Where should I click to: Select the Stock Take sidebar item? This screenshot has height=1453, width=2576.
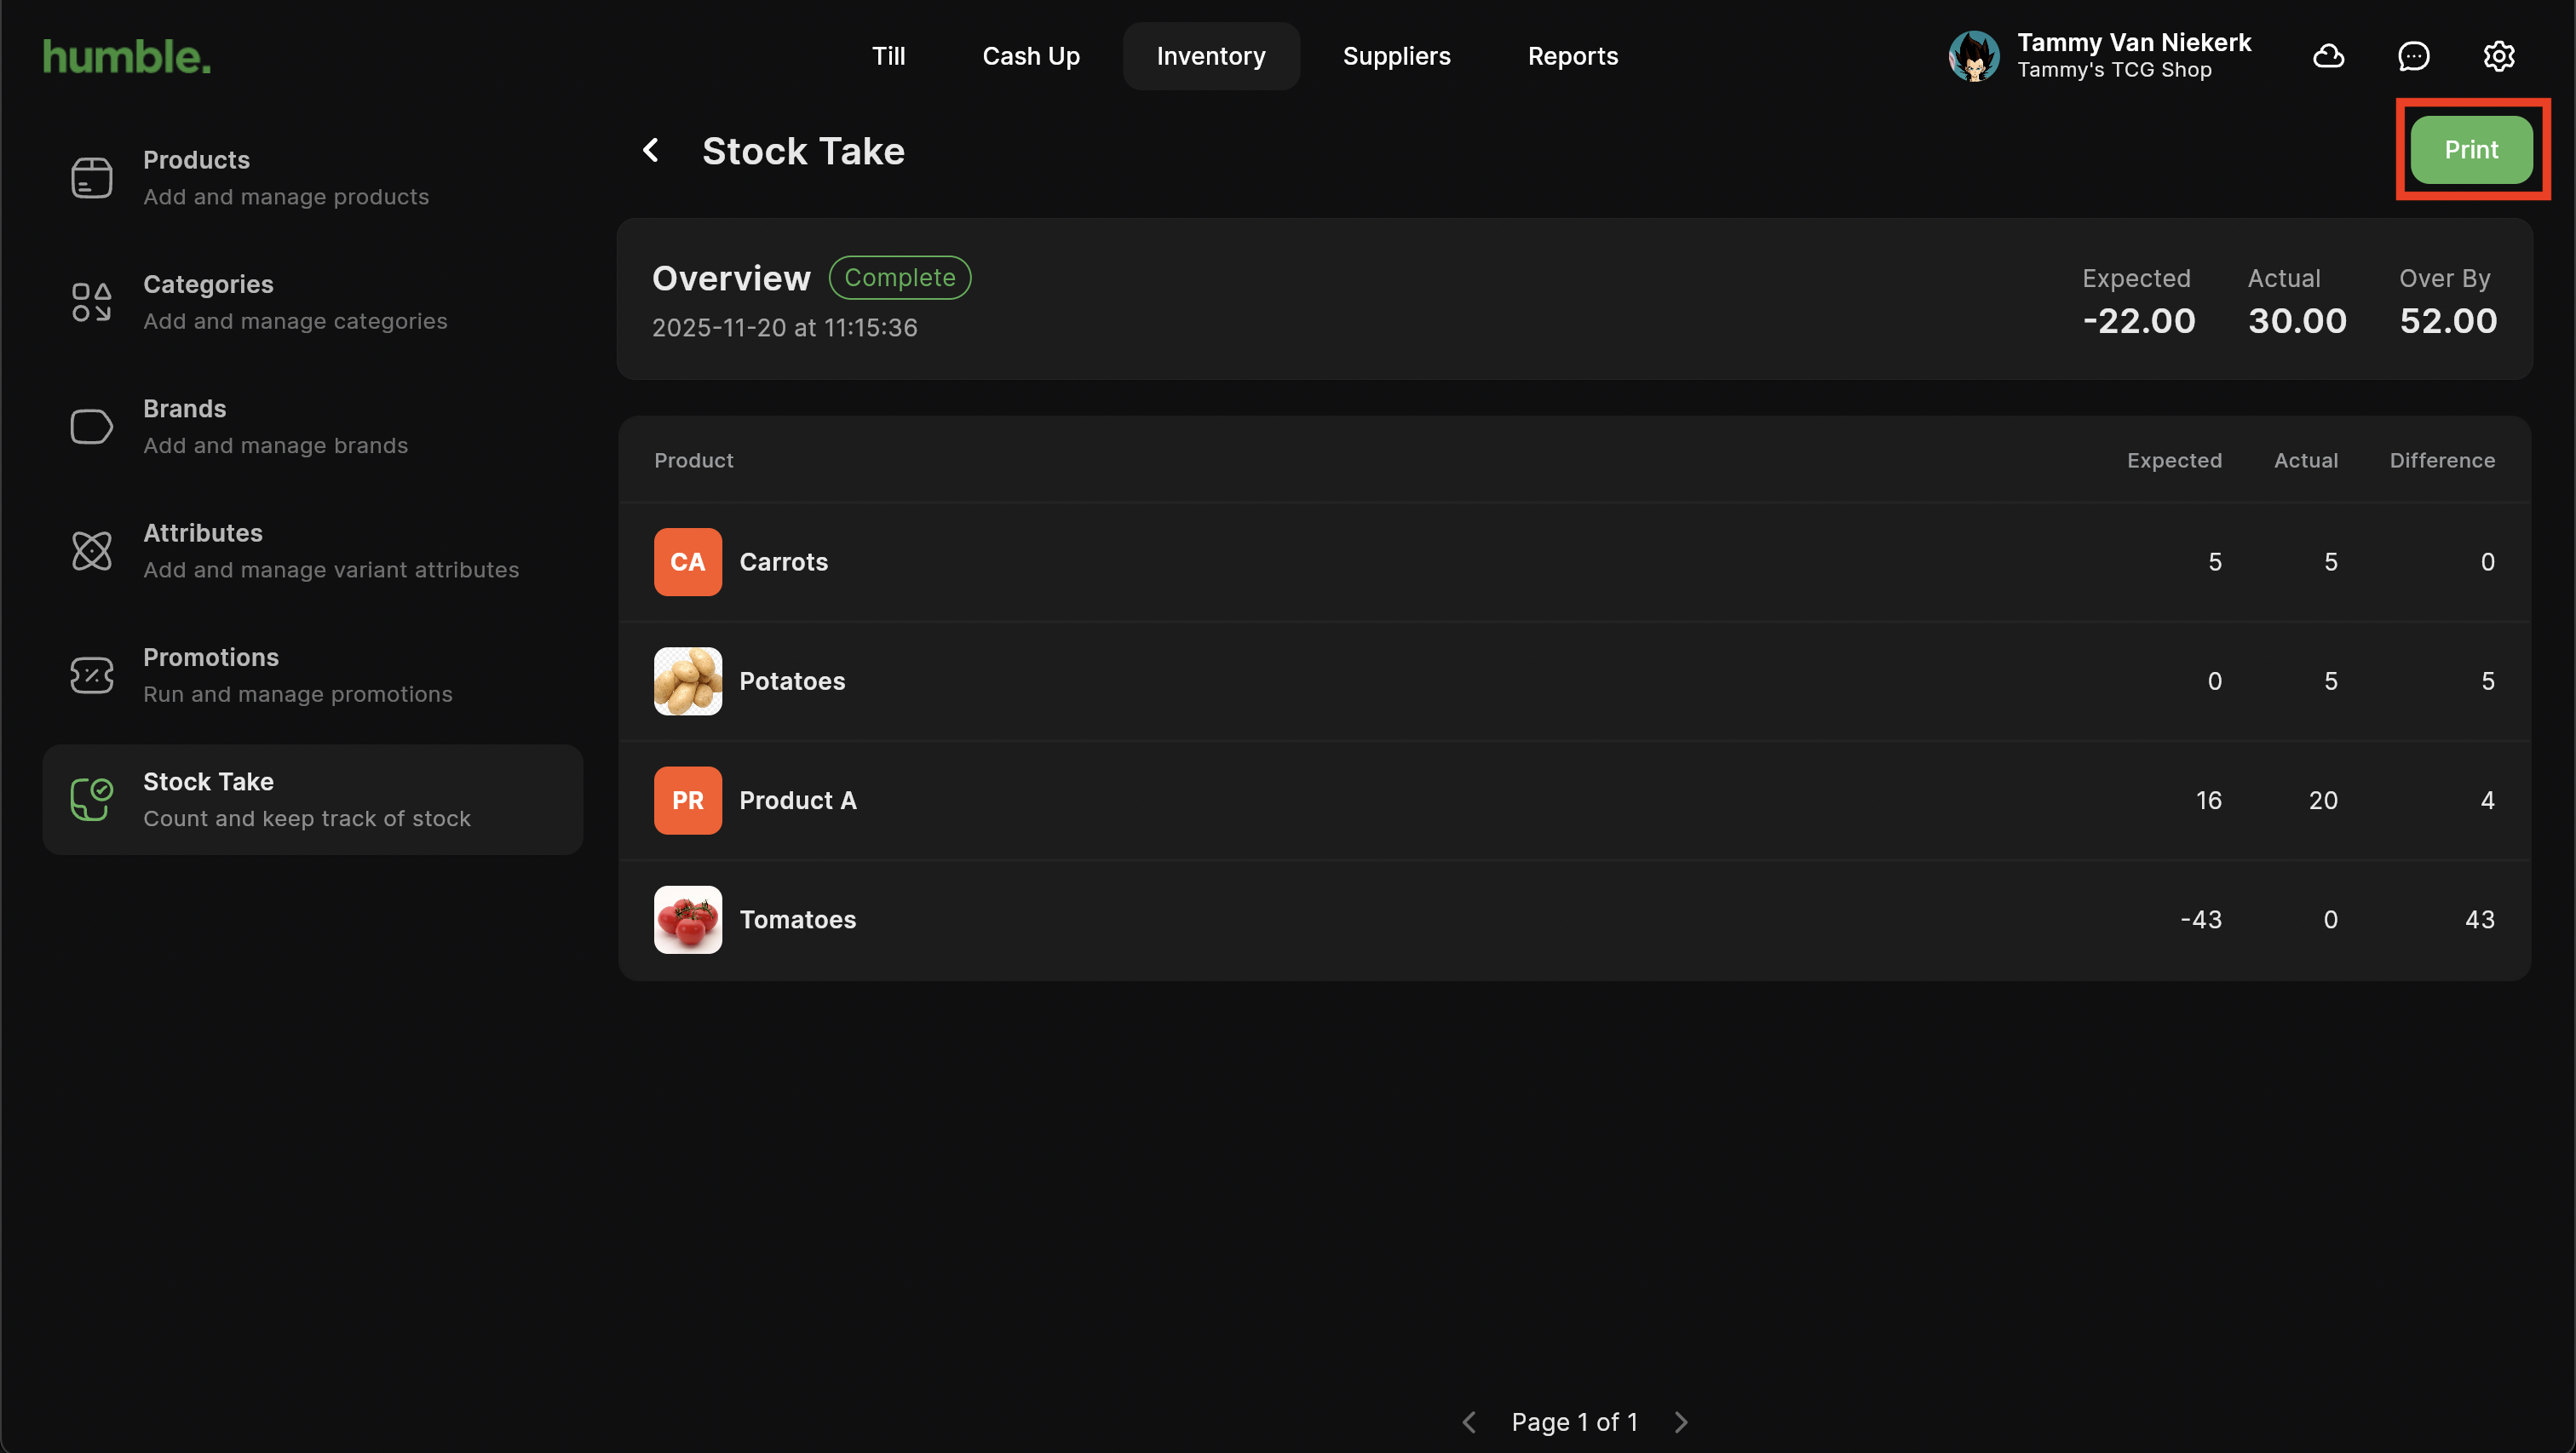(312, 799)
